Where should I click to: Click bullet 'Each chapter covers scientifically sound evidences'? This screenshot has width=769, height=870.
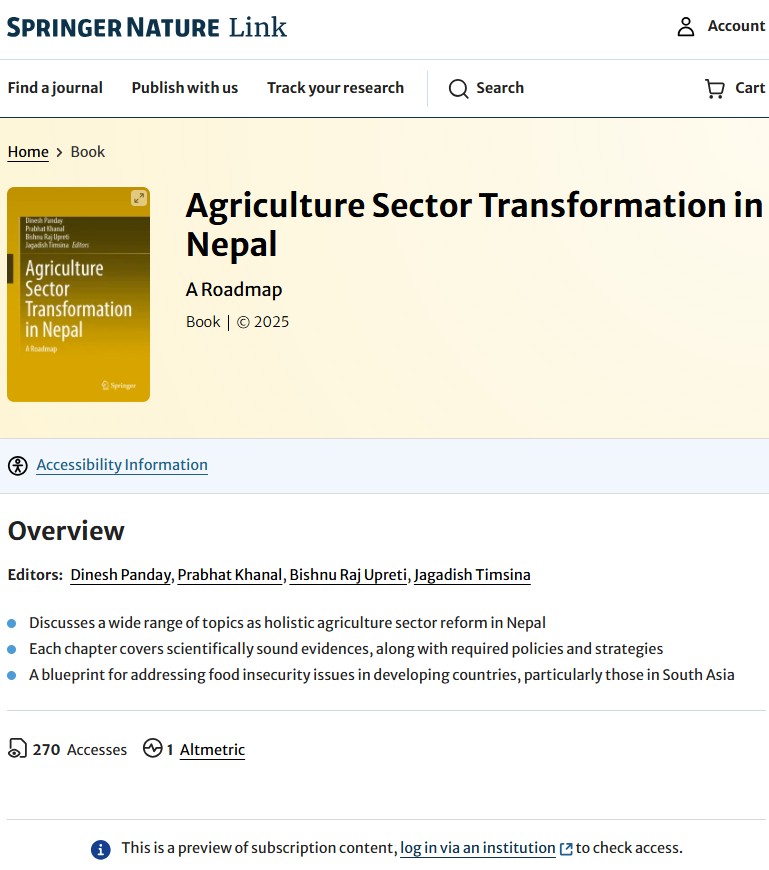[346, 649]
